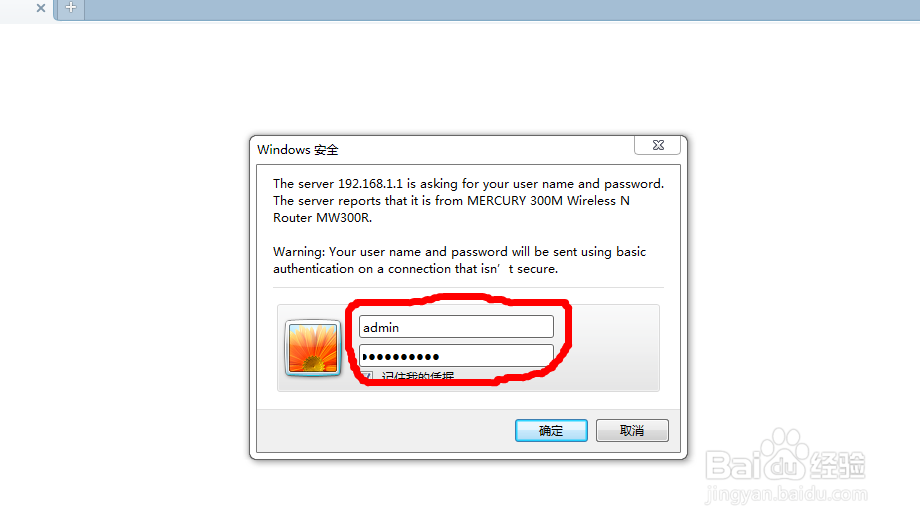Image resolution: width=920 pixels, height=526 pixels.
Task: Click the server 192.168.1.1 message line
Action: 468,184
